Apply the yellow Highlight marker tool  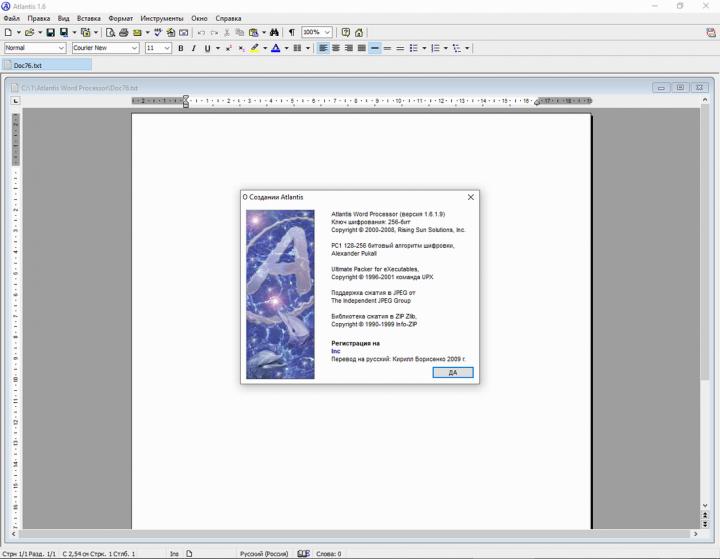pos(254,48)
